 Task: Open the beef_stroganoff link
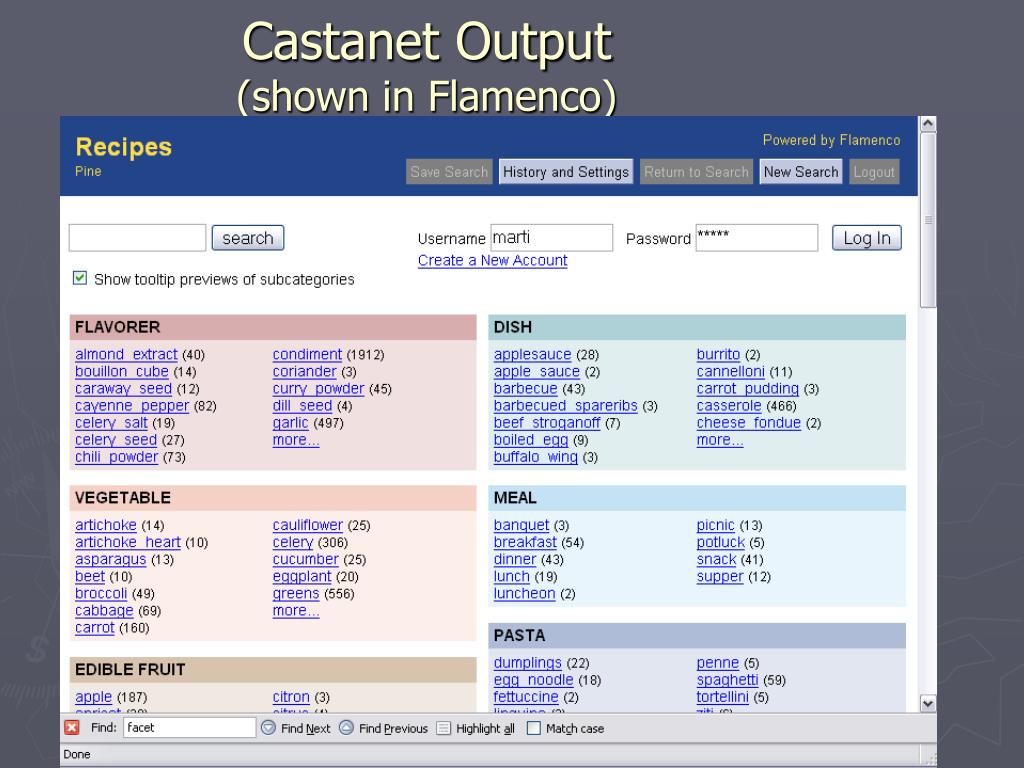(547, 423)
